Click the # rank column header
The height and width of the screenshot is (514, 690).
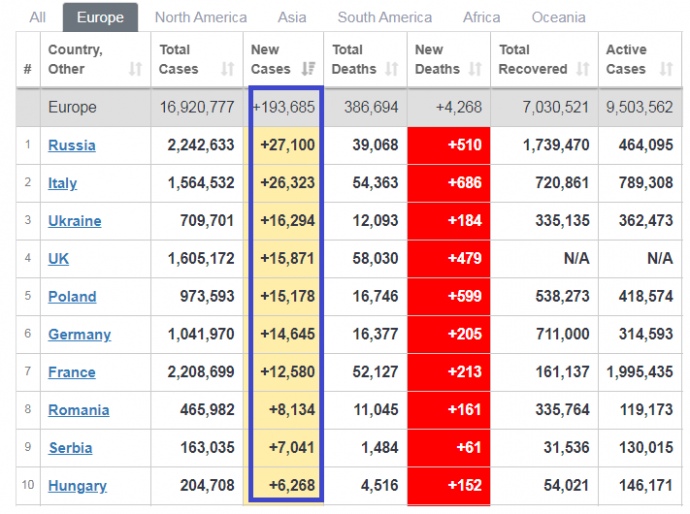click(28, 69)
